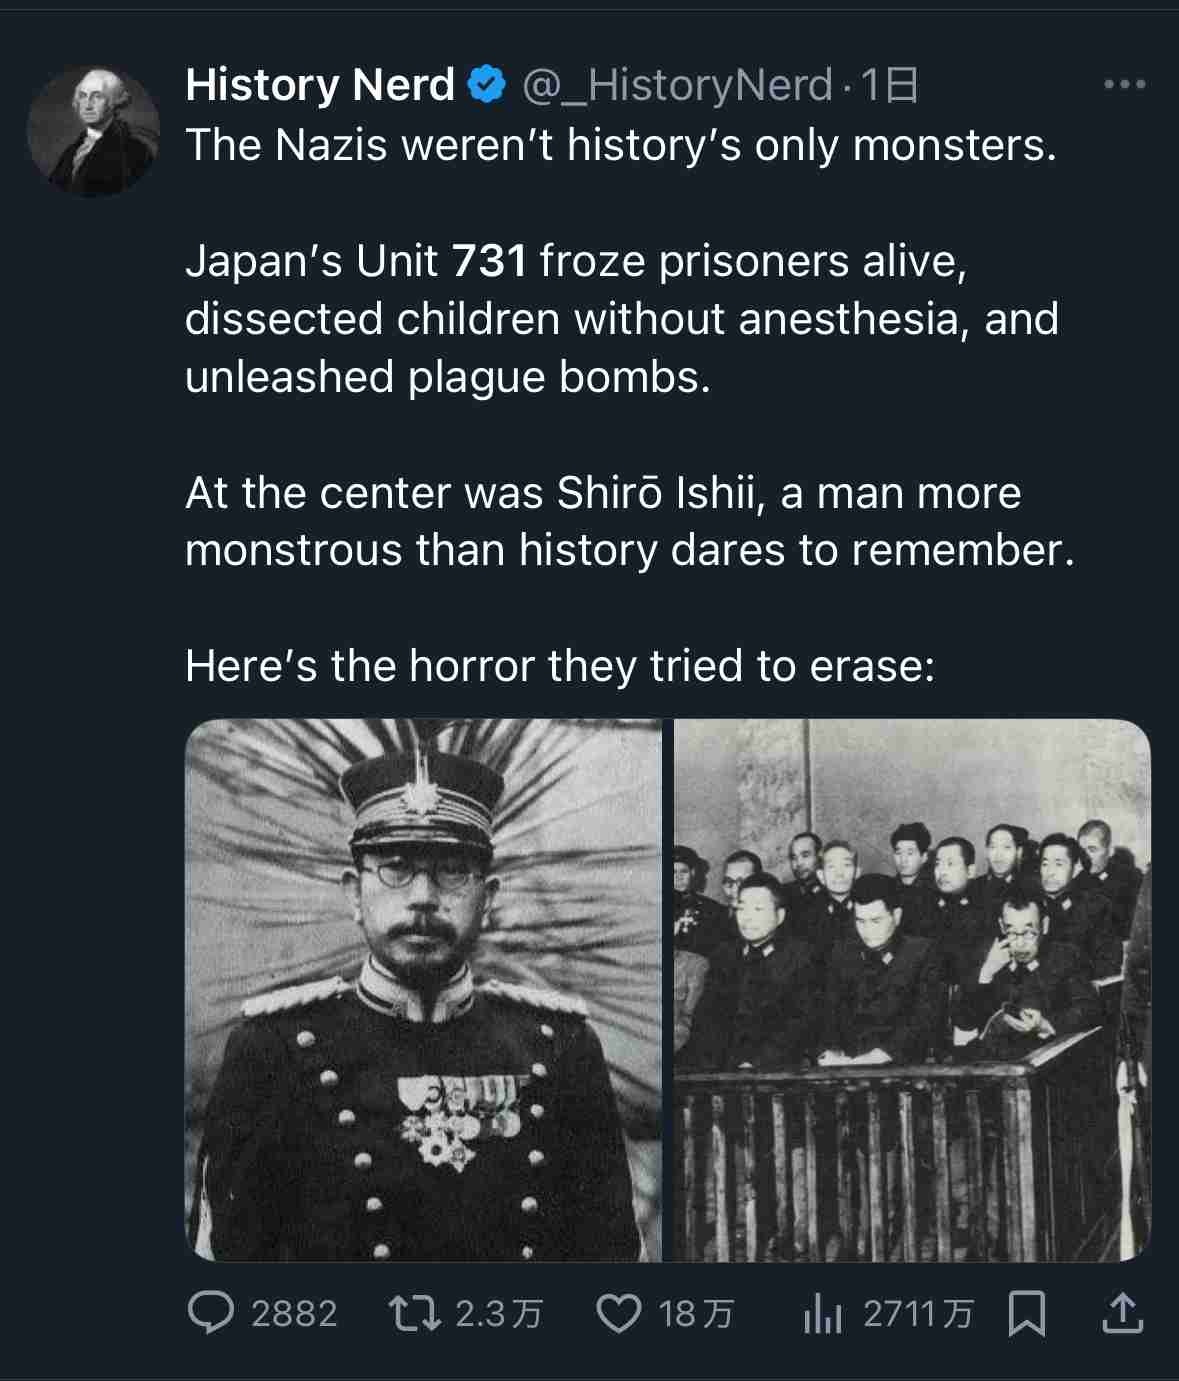This screenshot has width=1179, height=1381.
Task: Tap the share upload icon
Action: click(x=1122, y=1313)
